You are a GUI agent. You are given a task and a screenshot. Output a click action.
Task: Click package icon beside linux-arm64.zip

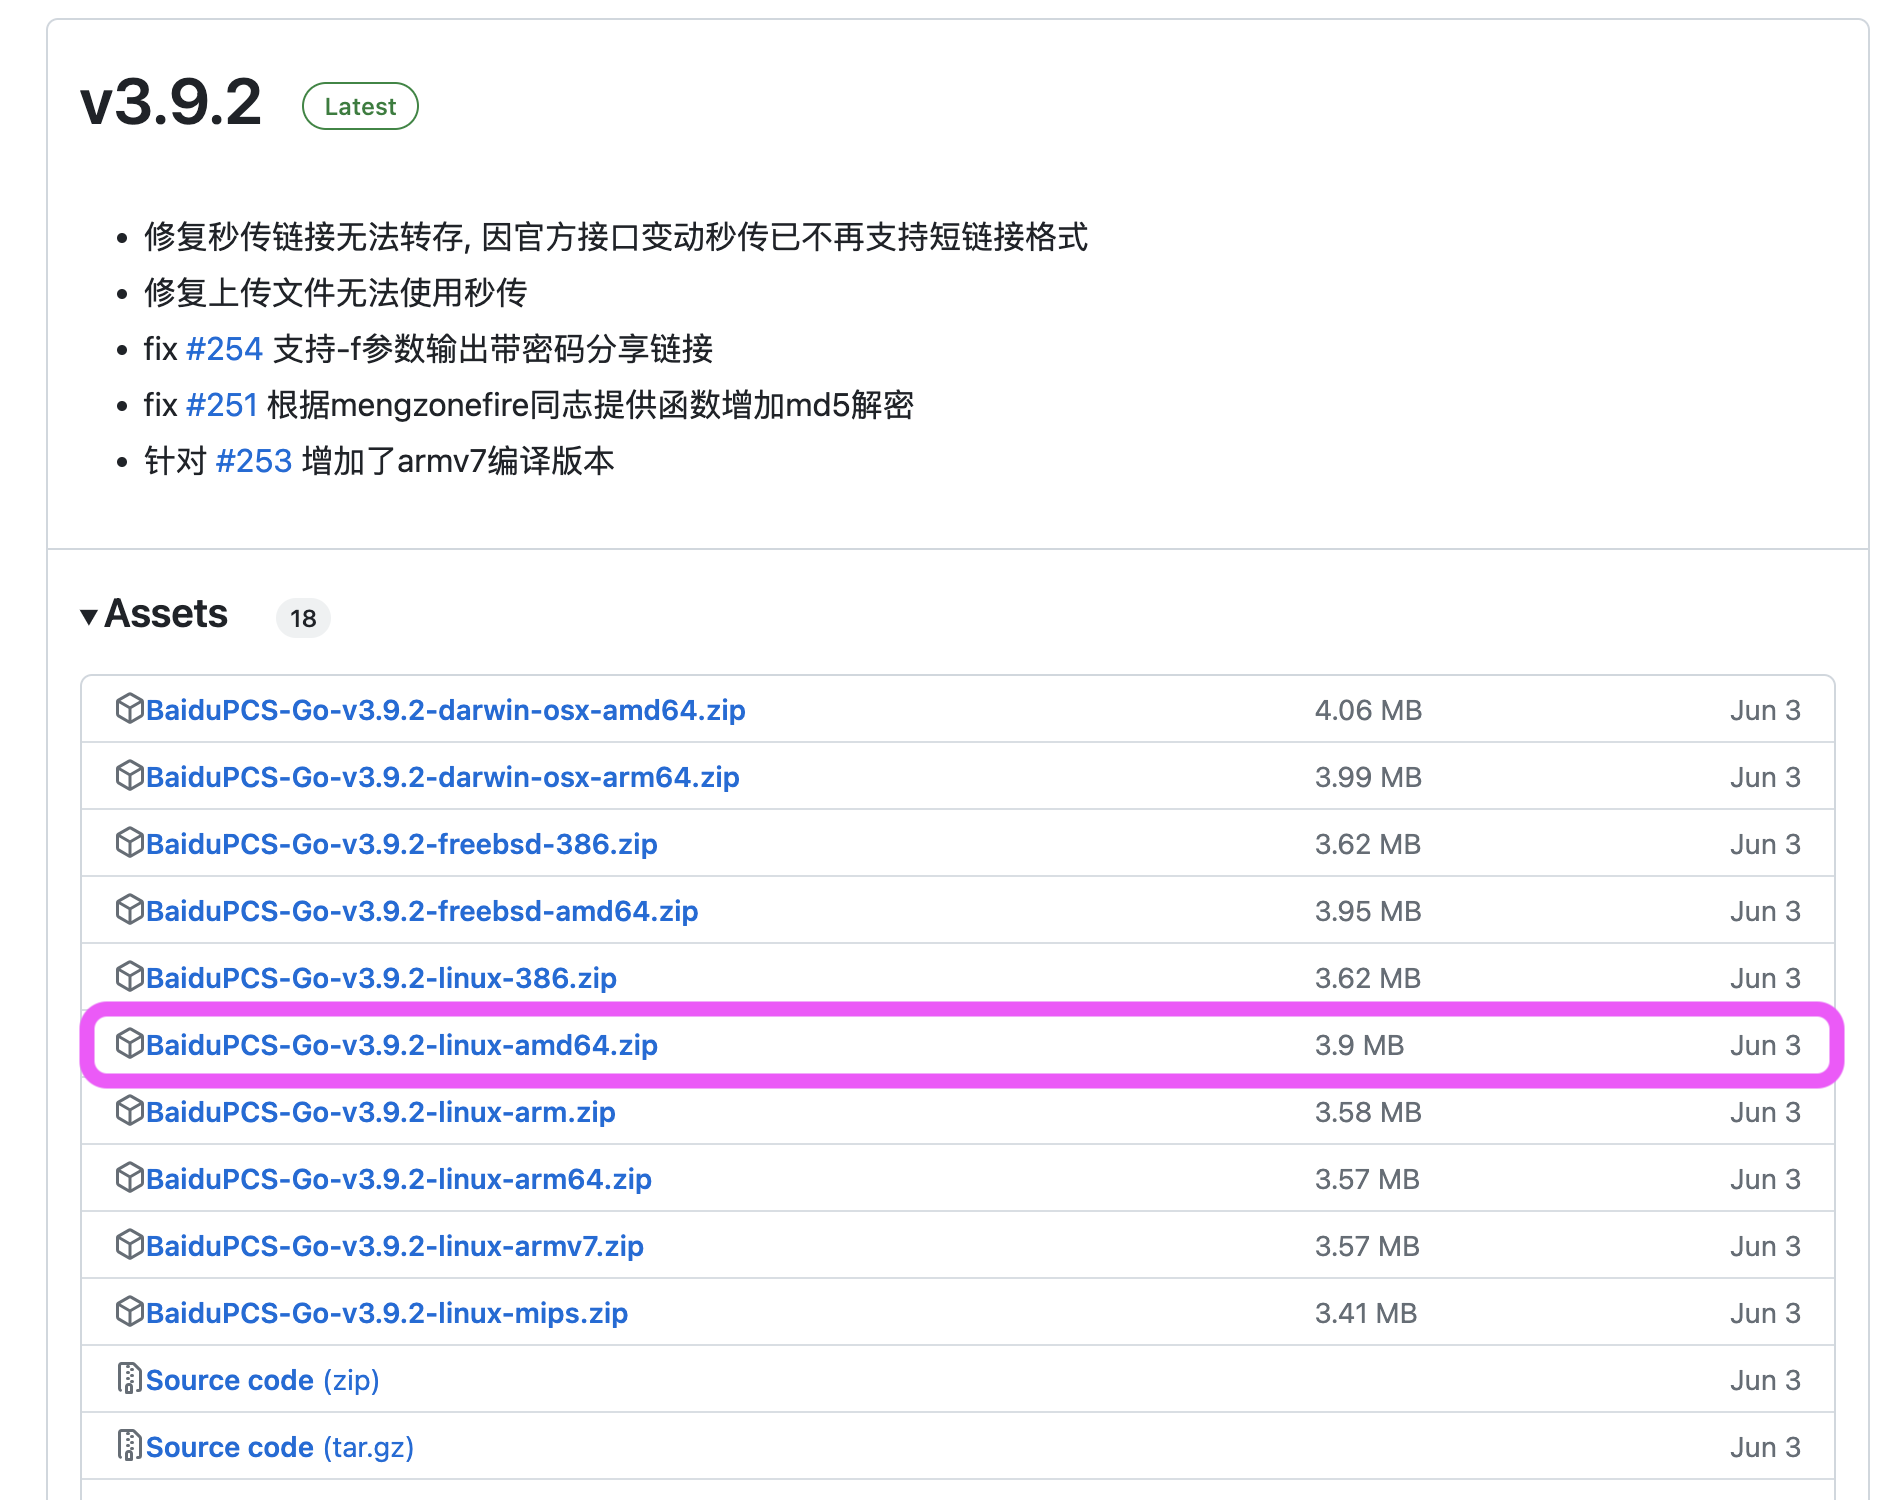pos(130,1177)
